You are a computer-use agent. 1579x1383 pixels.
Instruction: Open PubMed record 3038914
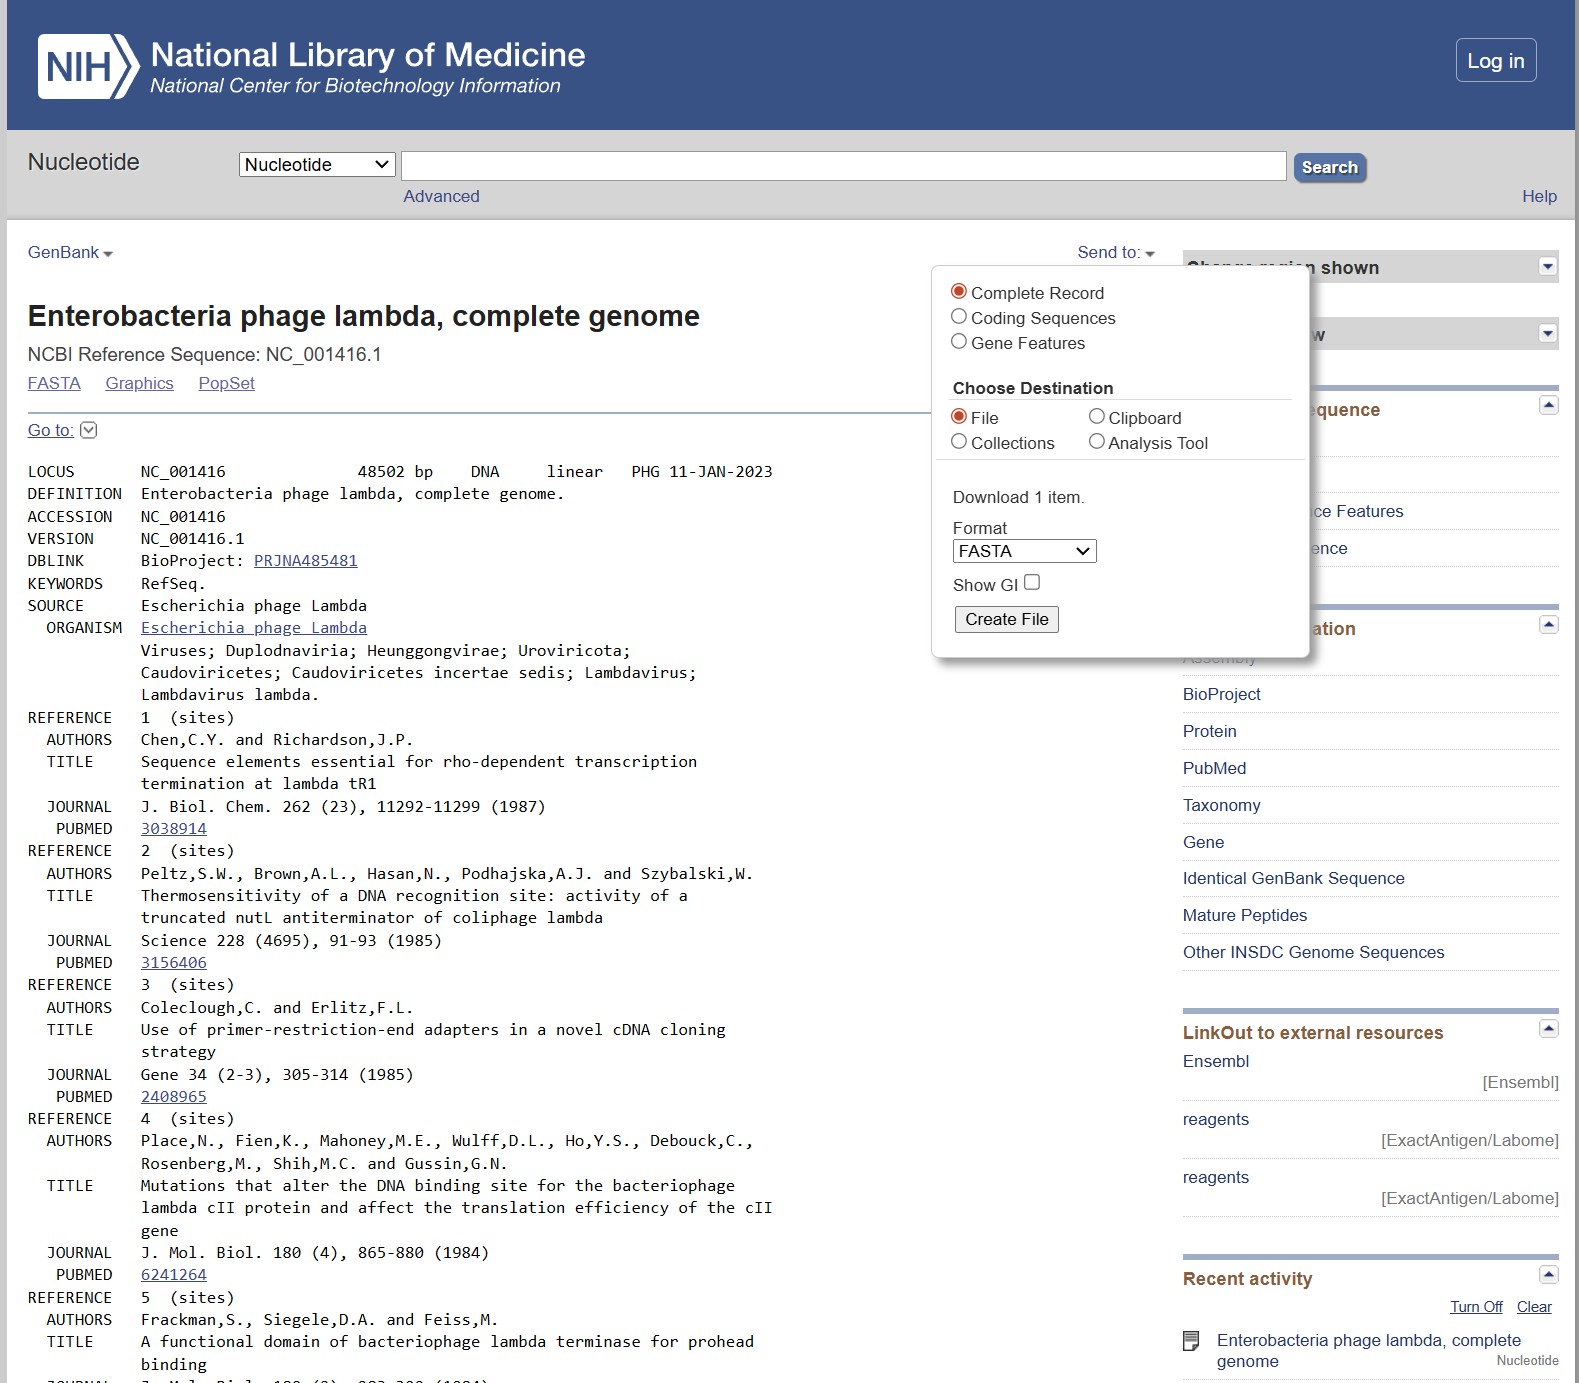click(174, 829)
